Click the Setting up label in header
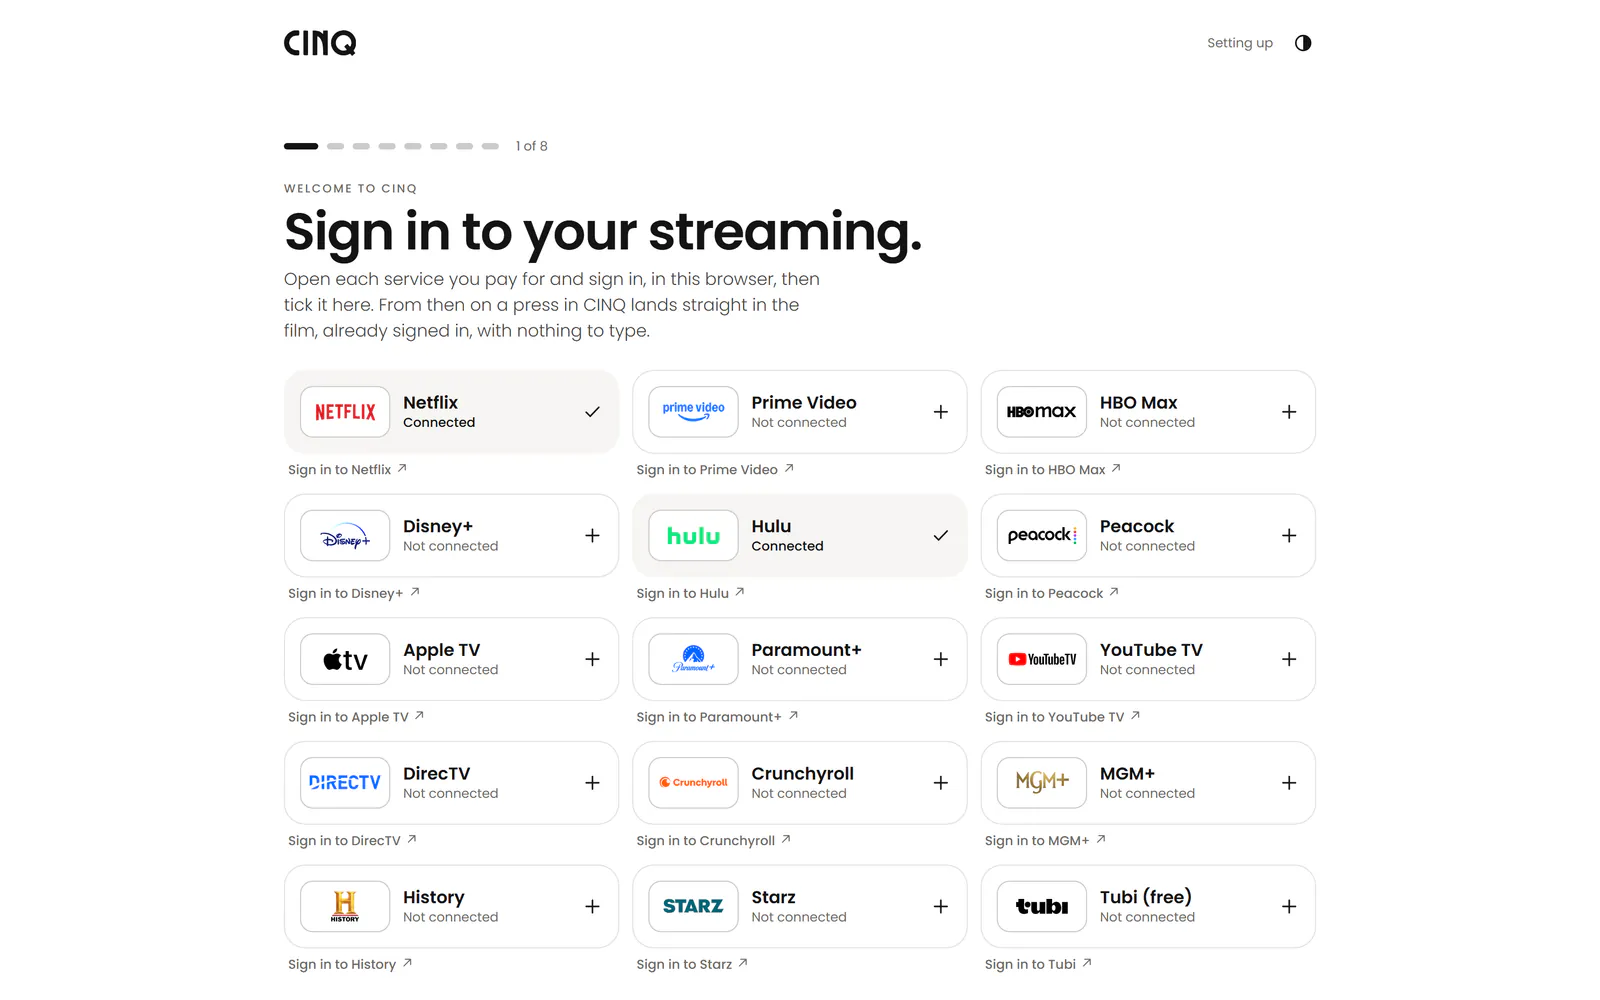 point(1240,43)
